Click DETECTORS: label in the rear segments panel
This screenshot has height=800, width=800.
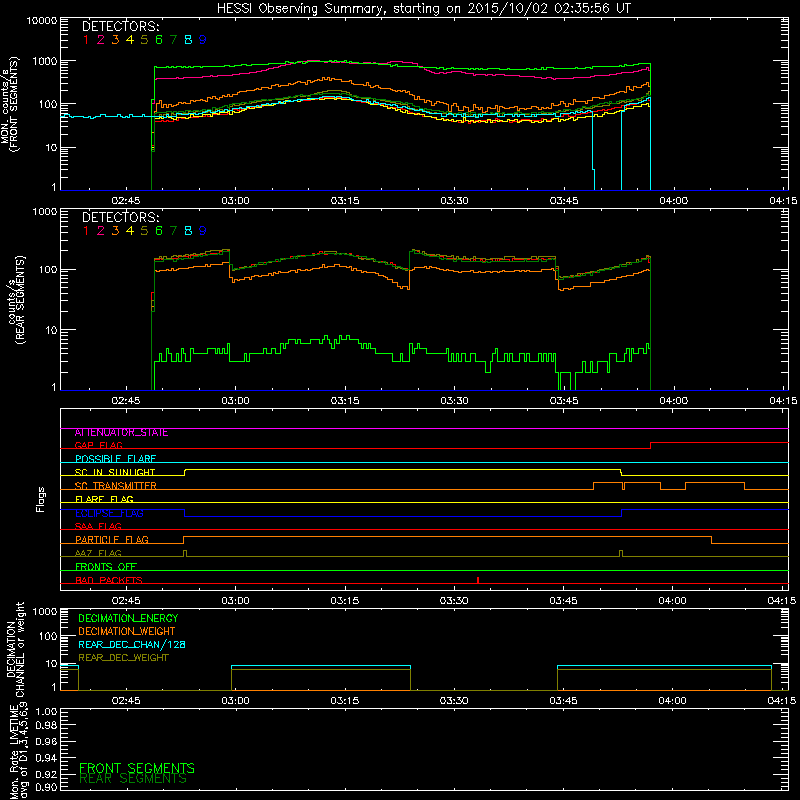pyautogui.click(x=121, y=217)
